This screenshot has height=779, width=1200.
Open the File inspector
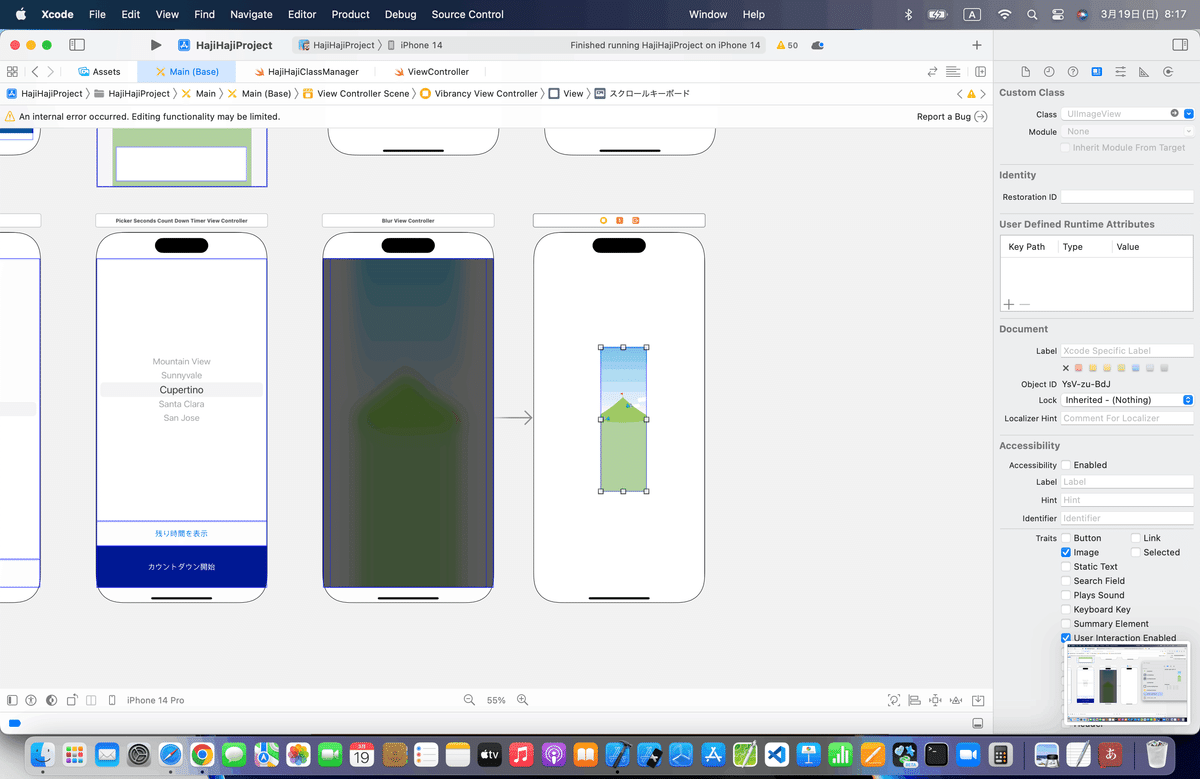(x=1025, y=72)
